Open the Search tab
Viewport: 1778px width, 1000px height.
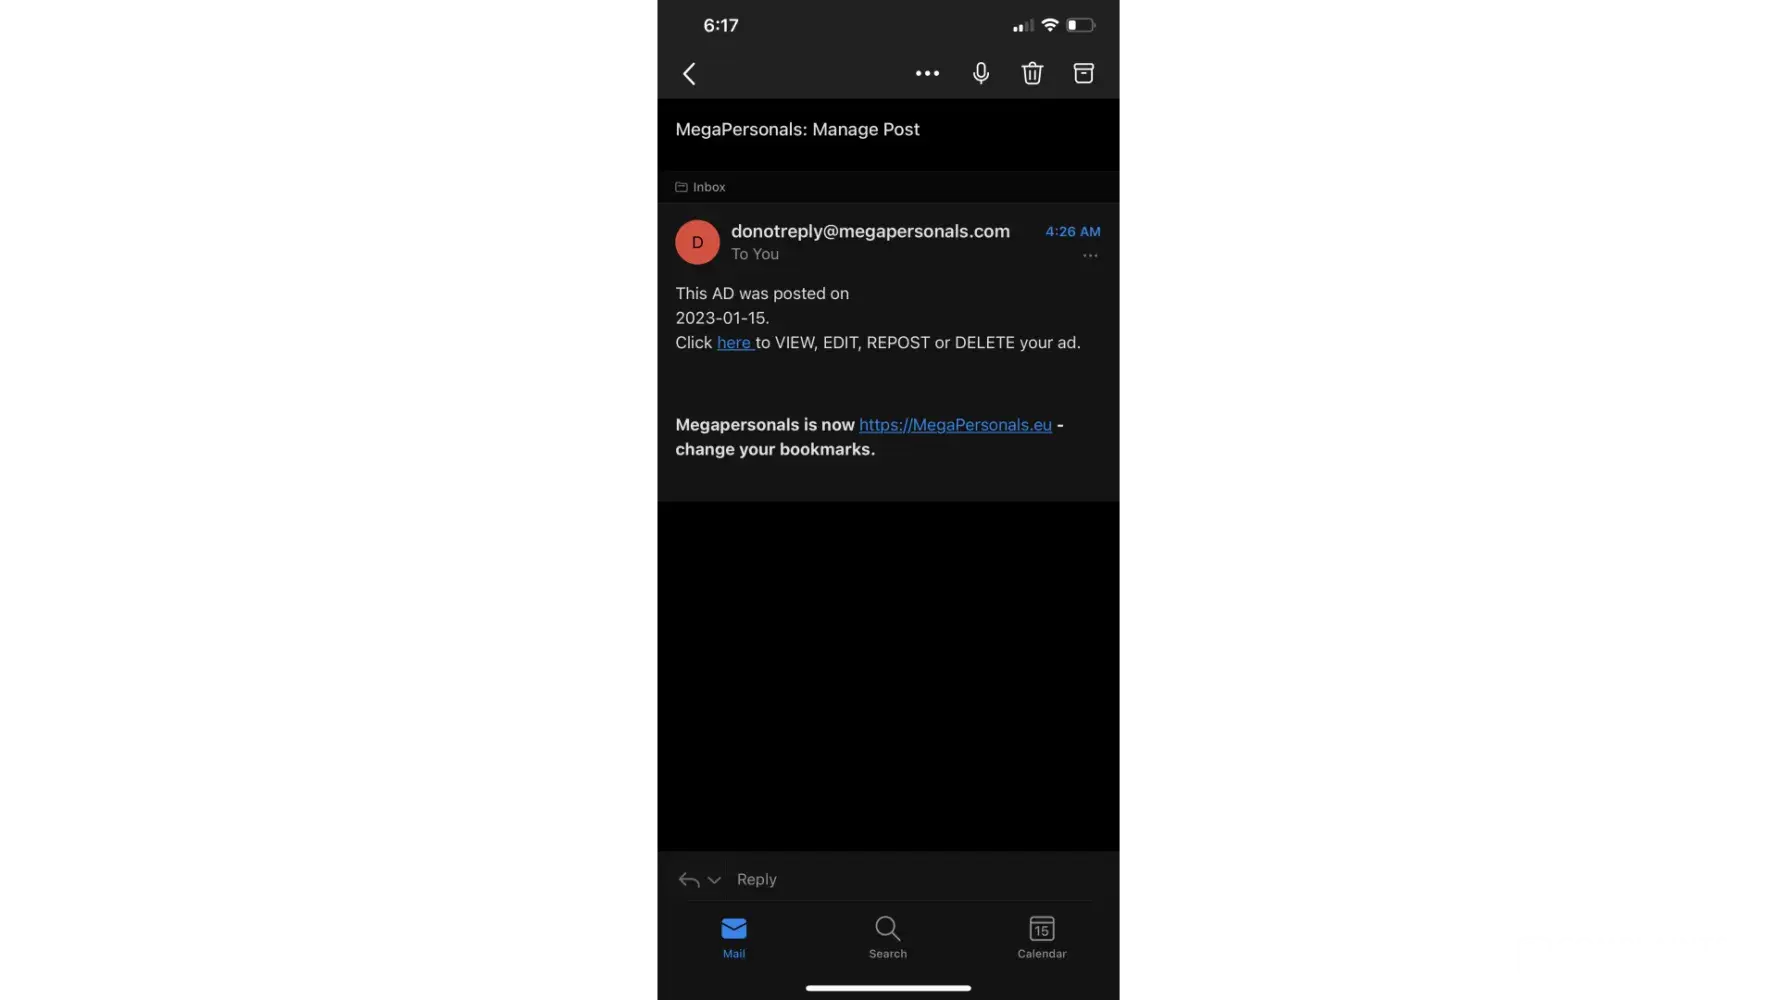tap(888, 938)
